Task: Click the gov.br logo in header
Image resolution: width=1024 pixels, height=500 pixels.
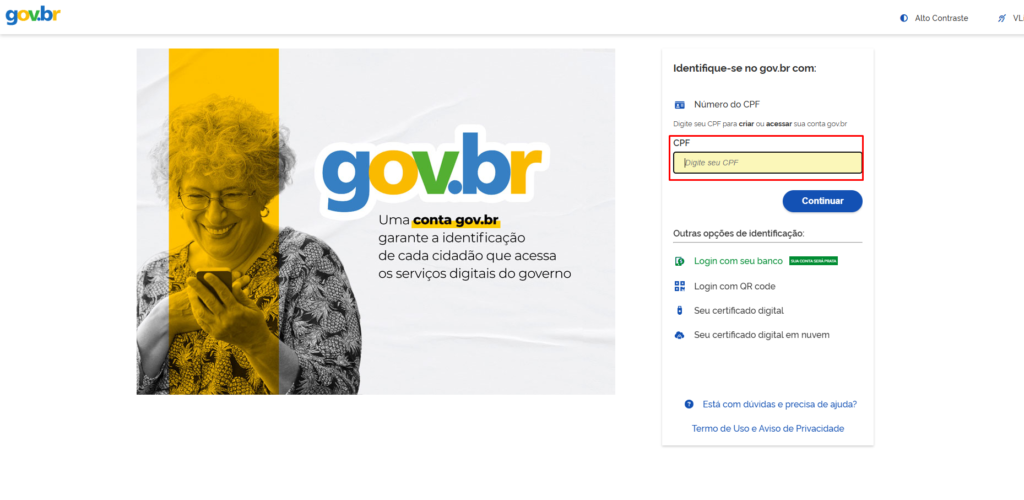Action: pyautogui.click(x=33, y=16)
